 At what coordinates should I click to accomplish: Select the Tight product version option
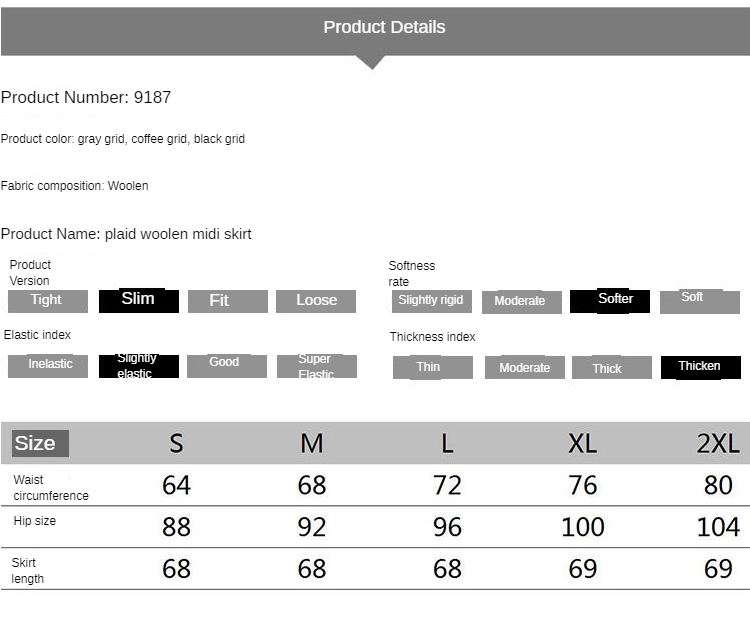pyautogui.click(x=48, y=301)
